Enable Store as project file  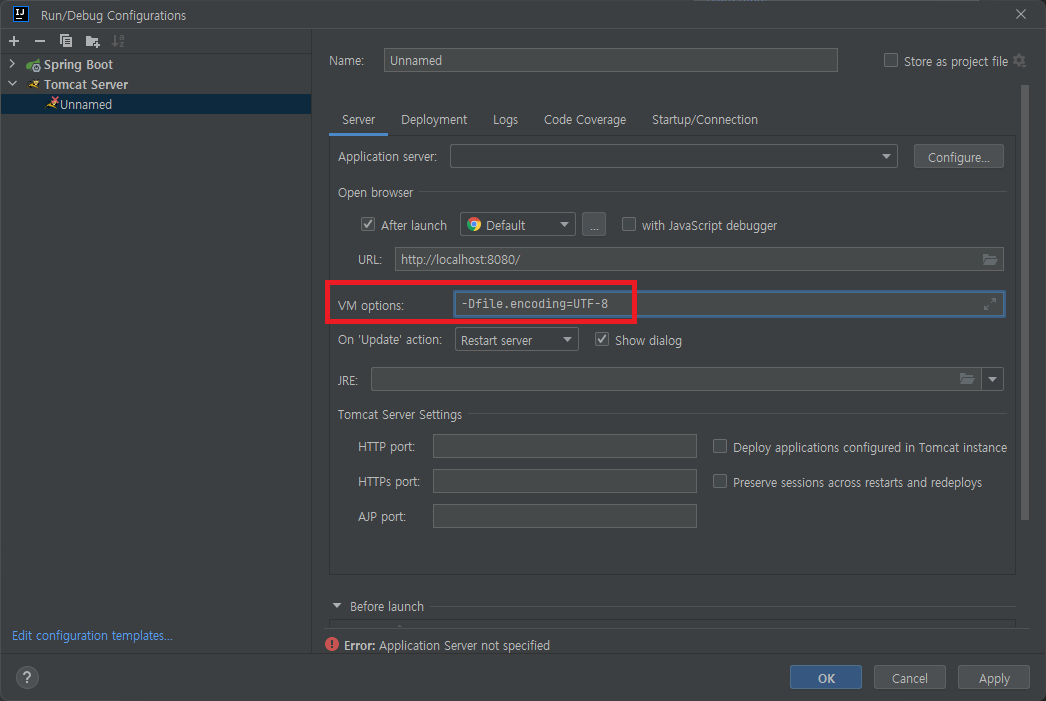tap(891, 61)
